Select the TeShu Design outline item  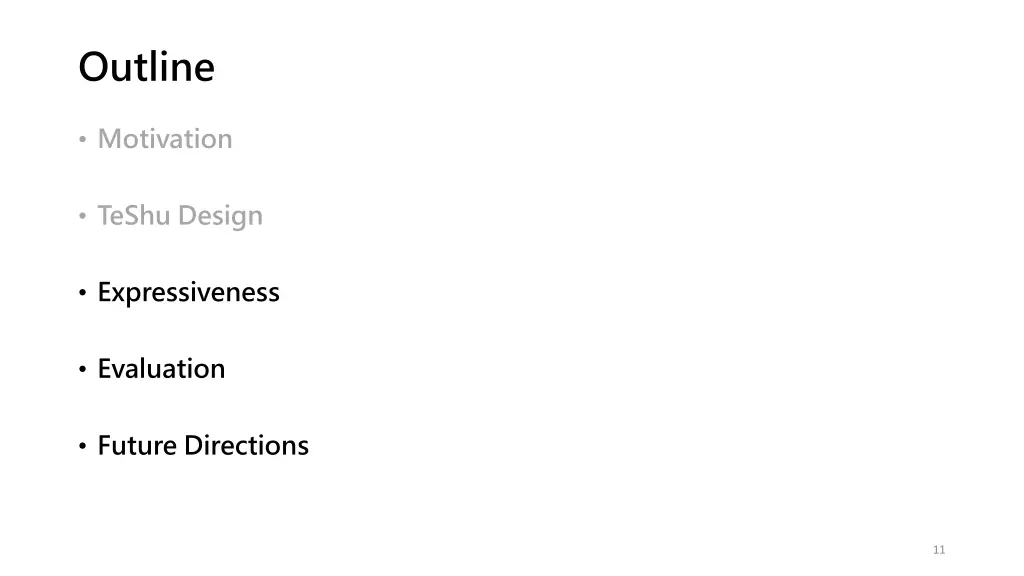click(180, 216)
